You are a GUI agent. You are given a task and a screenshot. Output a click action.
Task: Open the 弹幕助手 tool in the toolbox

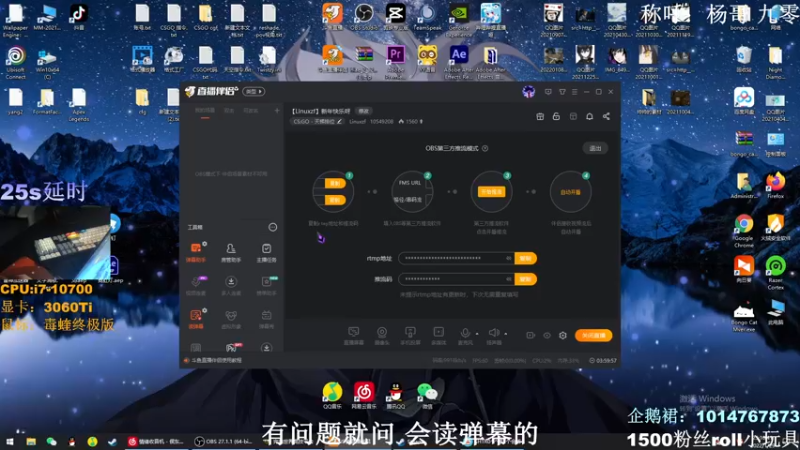click(x=196, y=252)
